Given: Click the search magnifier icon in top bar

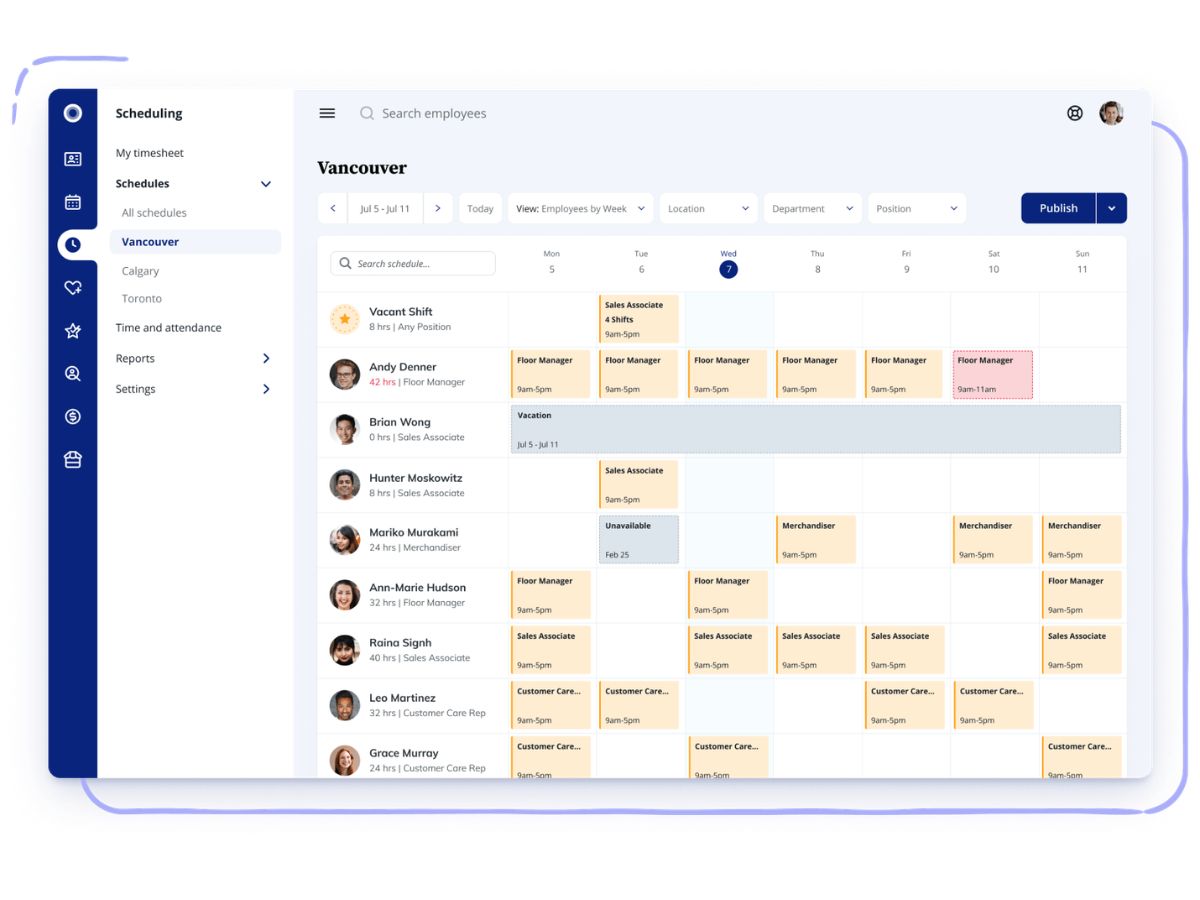Looking at the screenshot, I should coord(367,113).
